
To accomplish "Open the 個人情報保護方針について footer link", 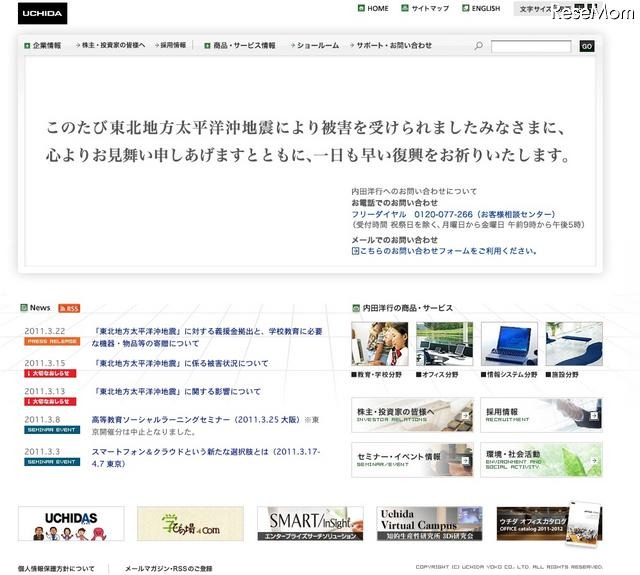I will pos(56,568).
